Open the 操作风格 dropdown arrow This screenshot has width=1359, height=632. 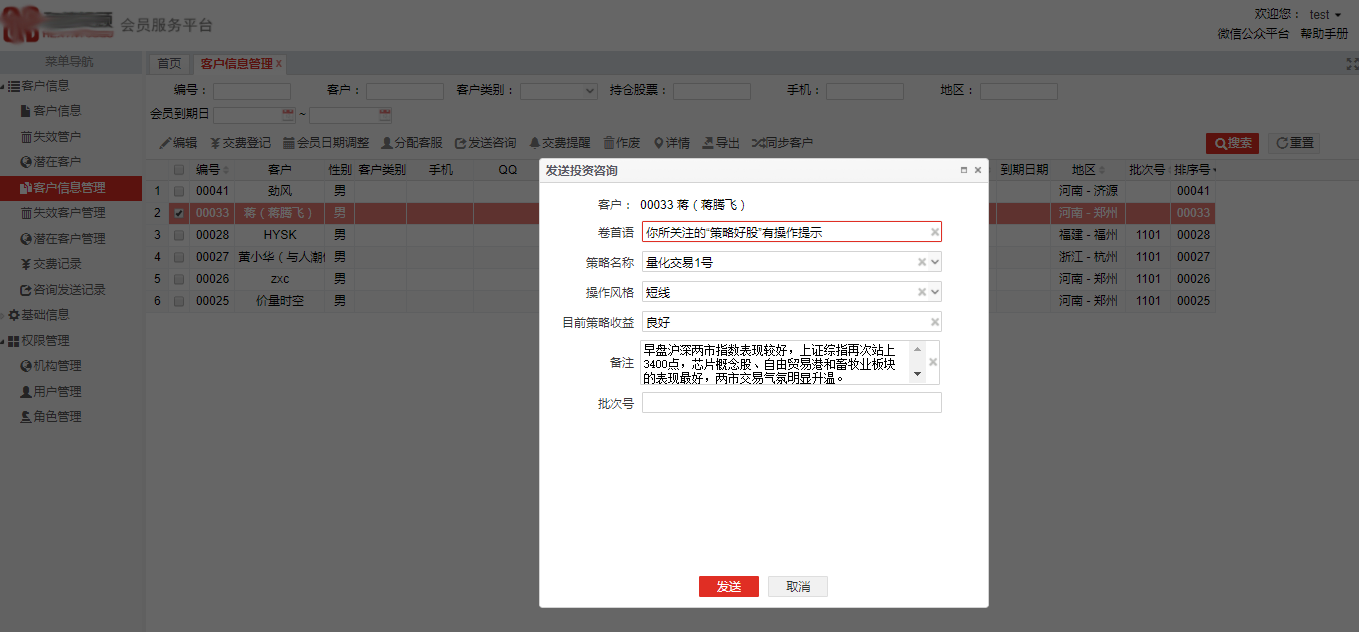click(935, 292)
